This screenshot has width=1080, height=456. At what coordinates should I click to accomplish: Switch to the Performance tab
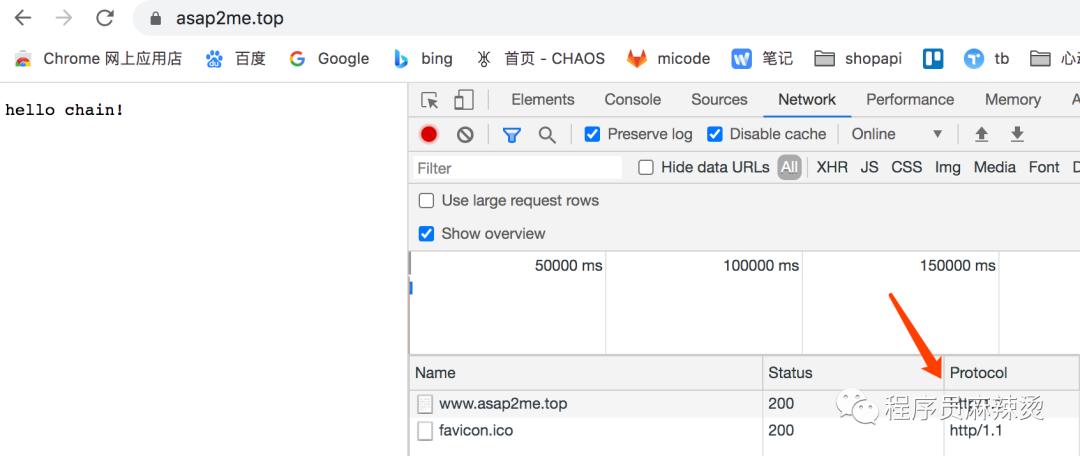click(x=910, y=100)
